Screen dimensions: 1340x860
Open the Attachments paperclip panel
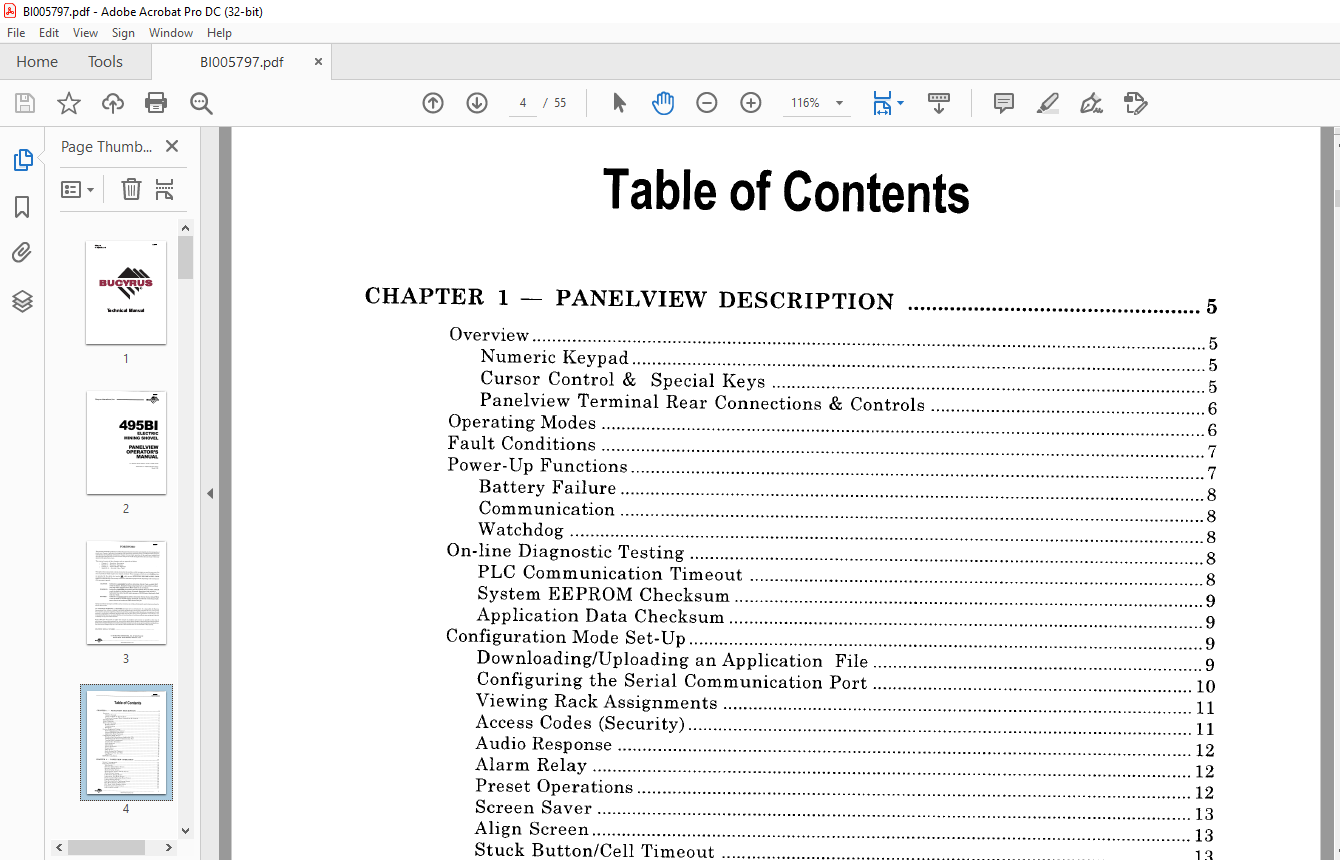pyautogui.click(x=22, y=253)
